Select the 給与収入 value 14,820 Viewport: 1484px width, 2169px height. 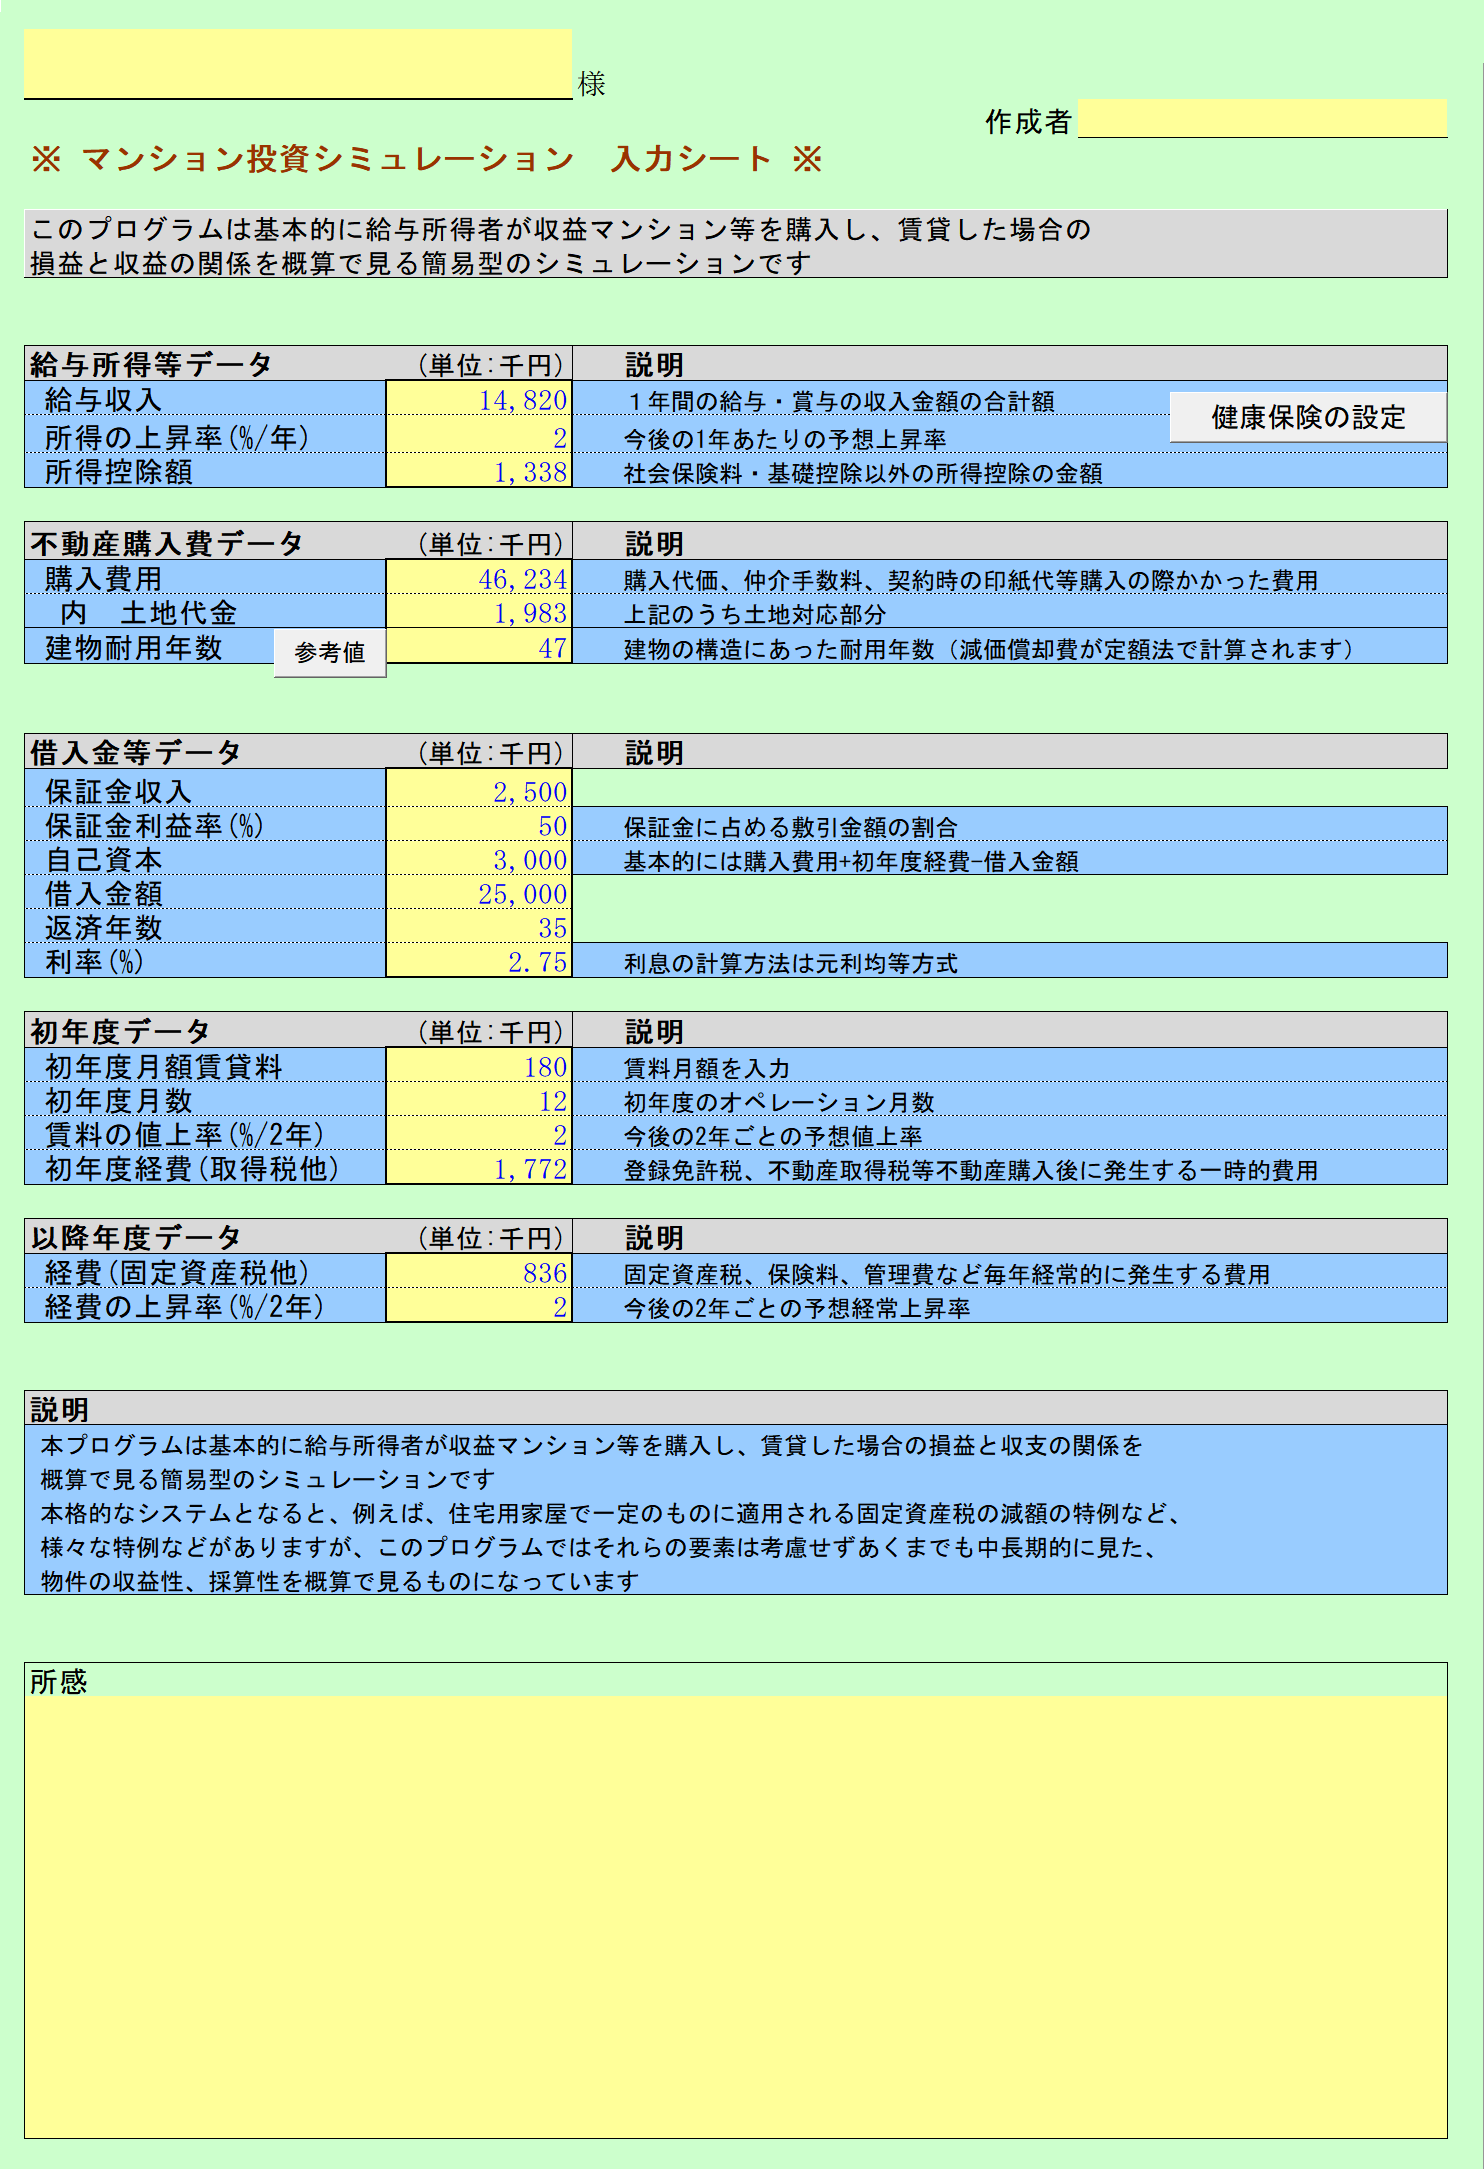[x=479, y=399]
